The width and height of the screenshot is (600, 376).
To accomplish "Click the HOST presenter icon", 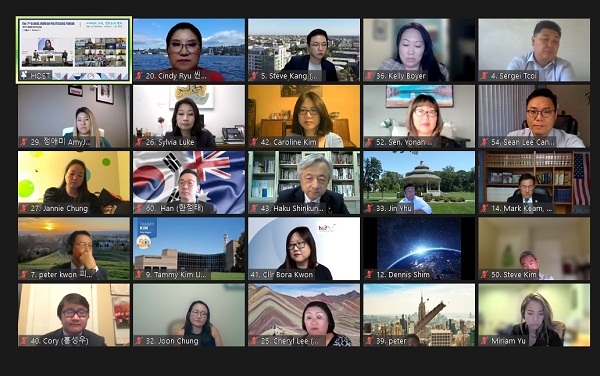I will point(24,75).
